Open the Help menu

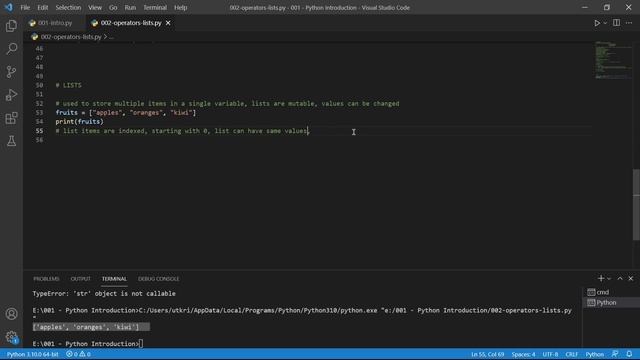tap(180, 7)
